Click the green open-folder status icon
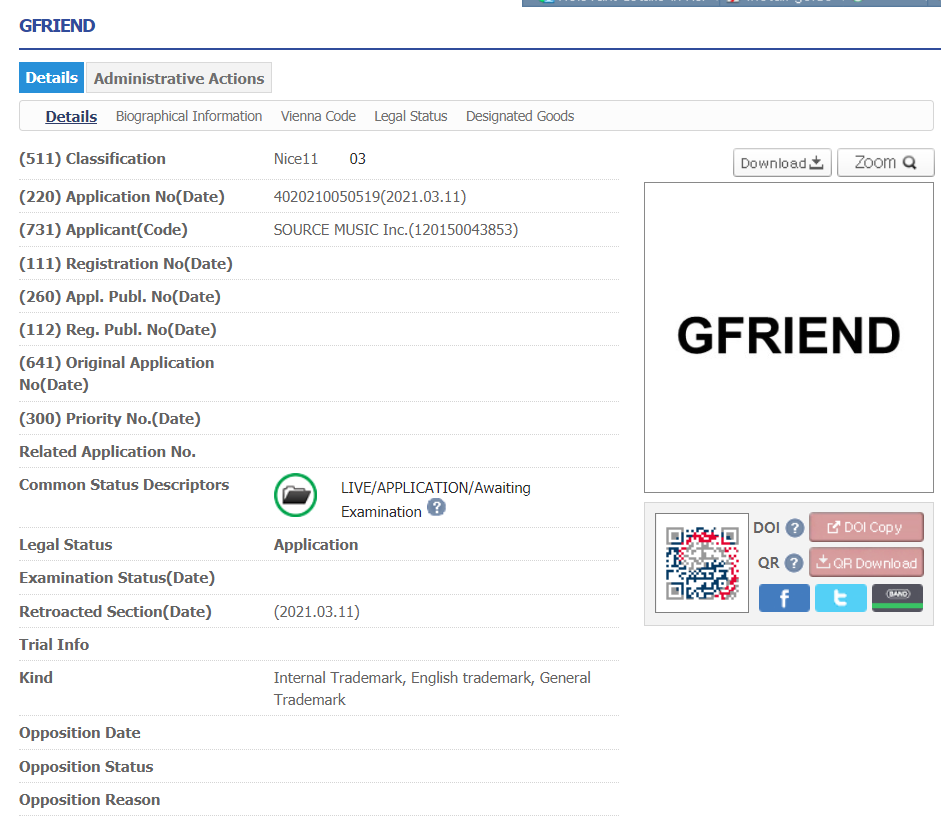This screenshot has height=825, width=941. pyautogui.click(x=295, y=495)
